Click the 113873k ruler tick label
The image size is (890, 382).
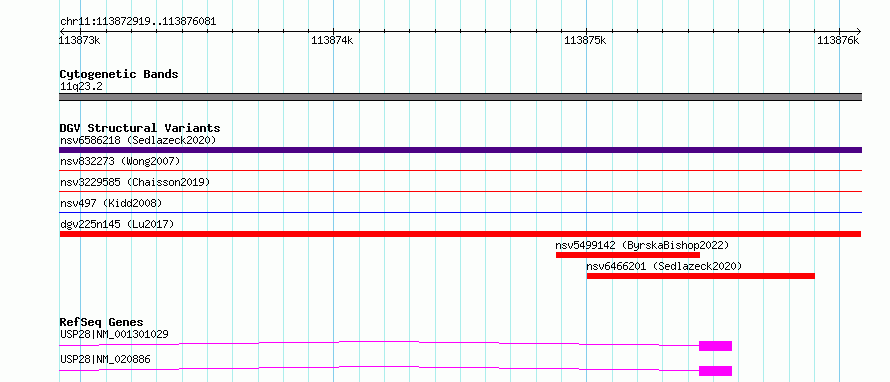pos(80,40)
